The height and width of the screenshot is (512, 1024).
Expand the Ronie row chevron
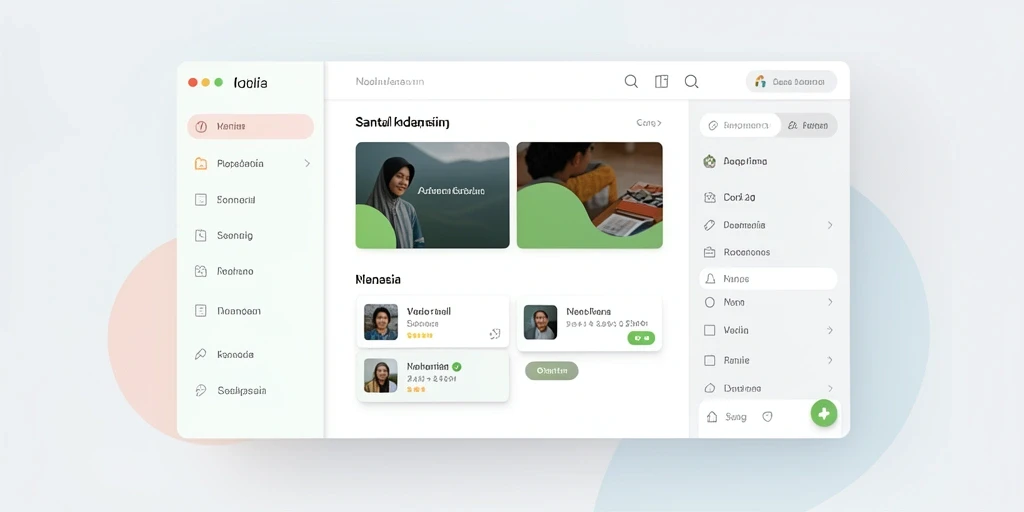(830, 360)
